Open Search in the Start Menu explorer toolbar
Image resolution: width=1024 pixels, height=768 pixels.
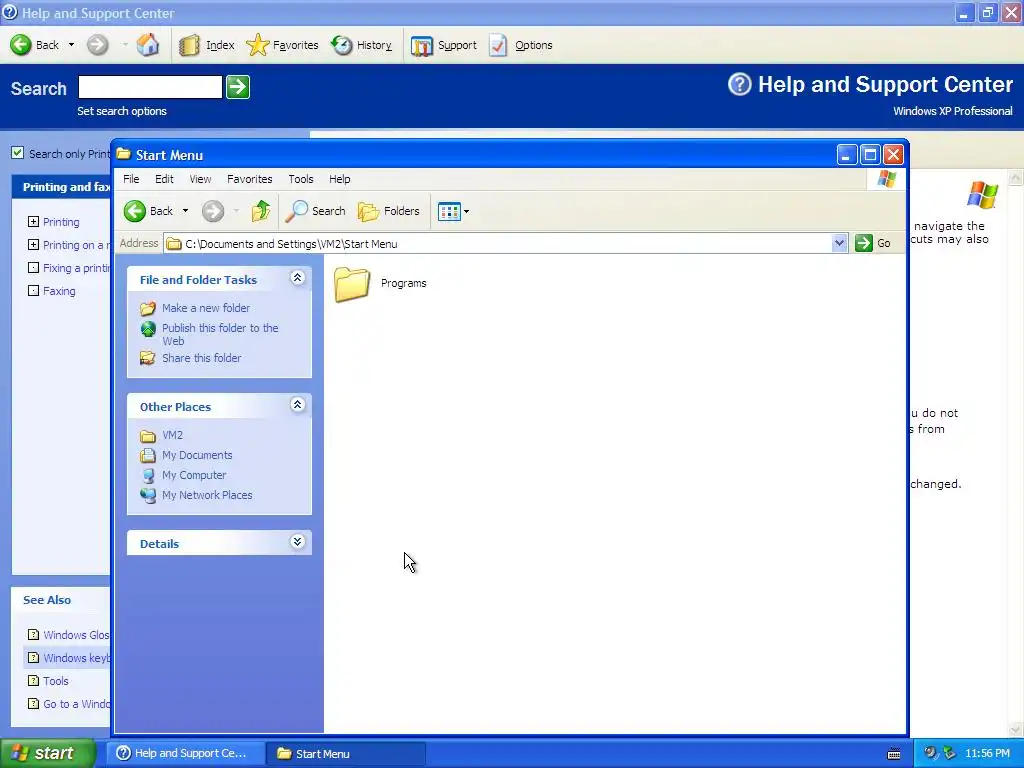pyautogui.click(x=315, y=211)
